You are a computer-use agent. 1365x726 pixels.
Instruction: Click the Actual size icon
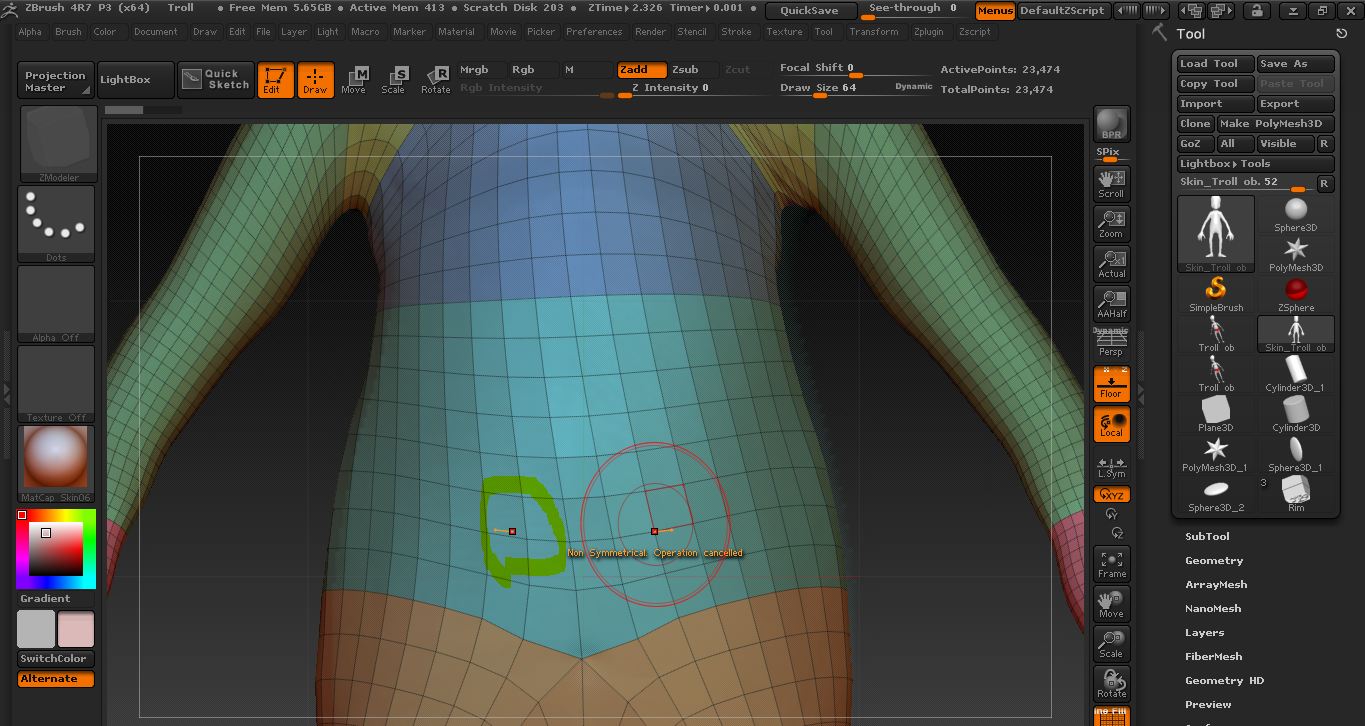[x=1111, y=263]
